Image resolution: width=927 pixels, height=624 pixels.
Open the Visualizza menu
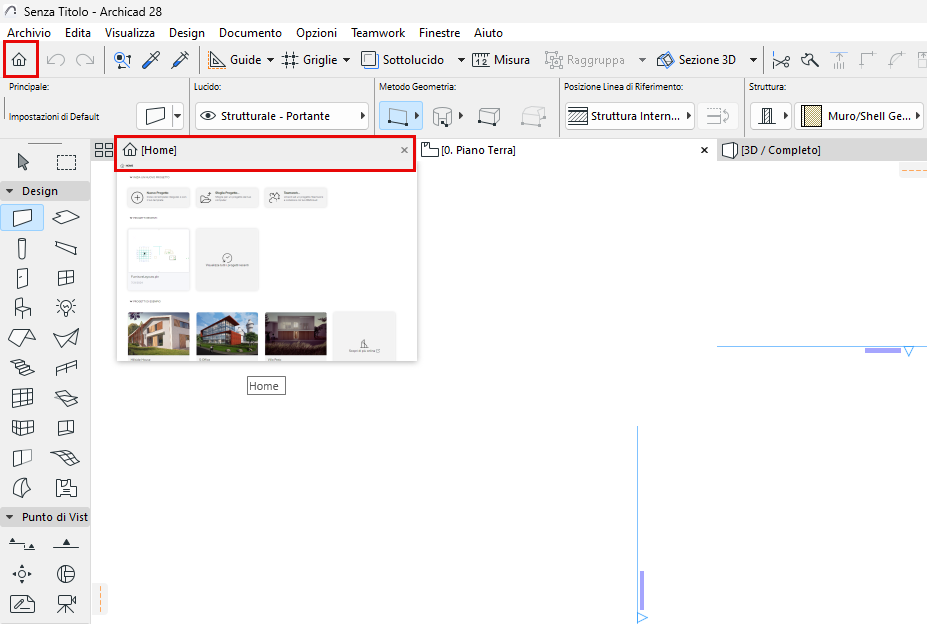(x=129, y=33)
